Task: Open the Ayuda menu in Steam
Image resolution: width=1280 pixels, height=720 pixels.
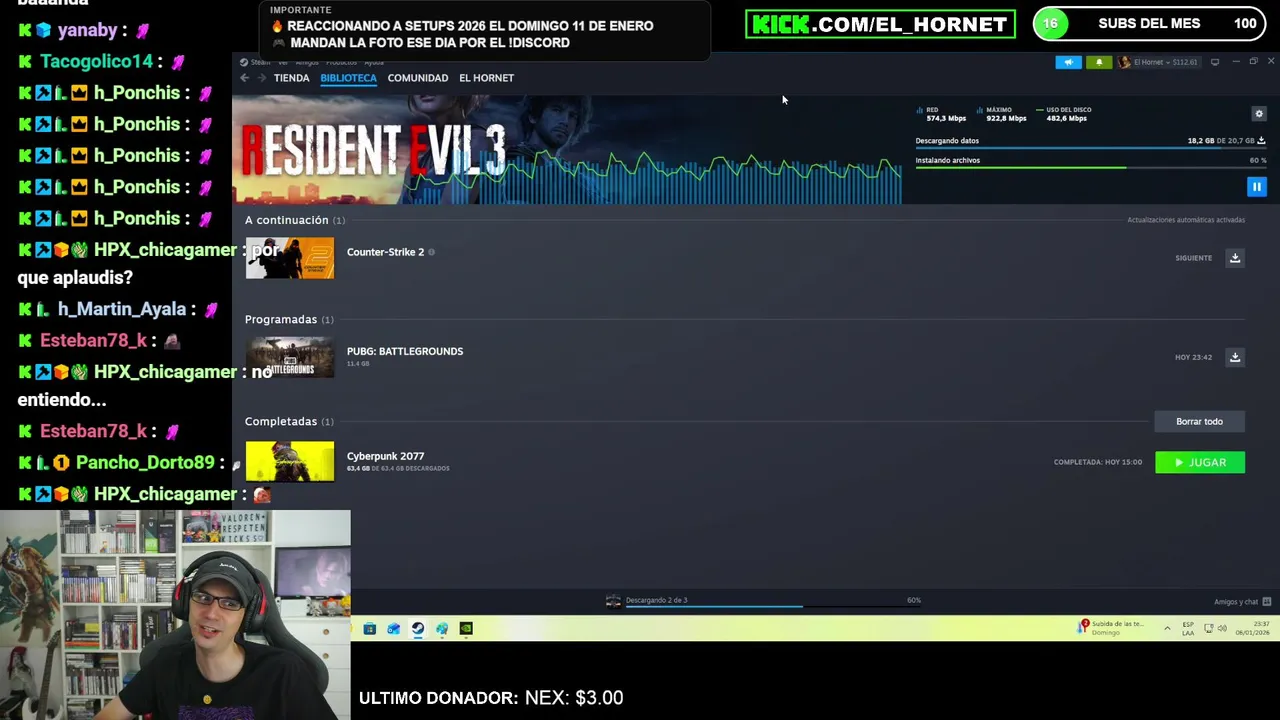Action: [x=374, y=62]
